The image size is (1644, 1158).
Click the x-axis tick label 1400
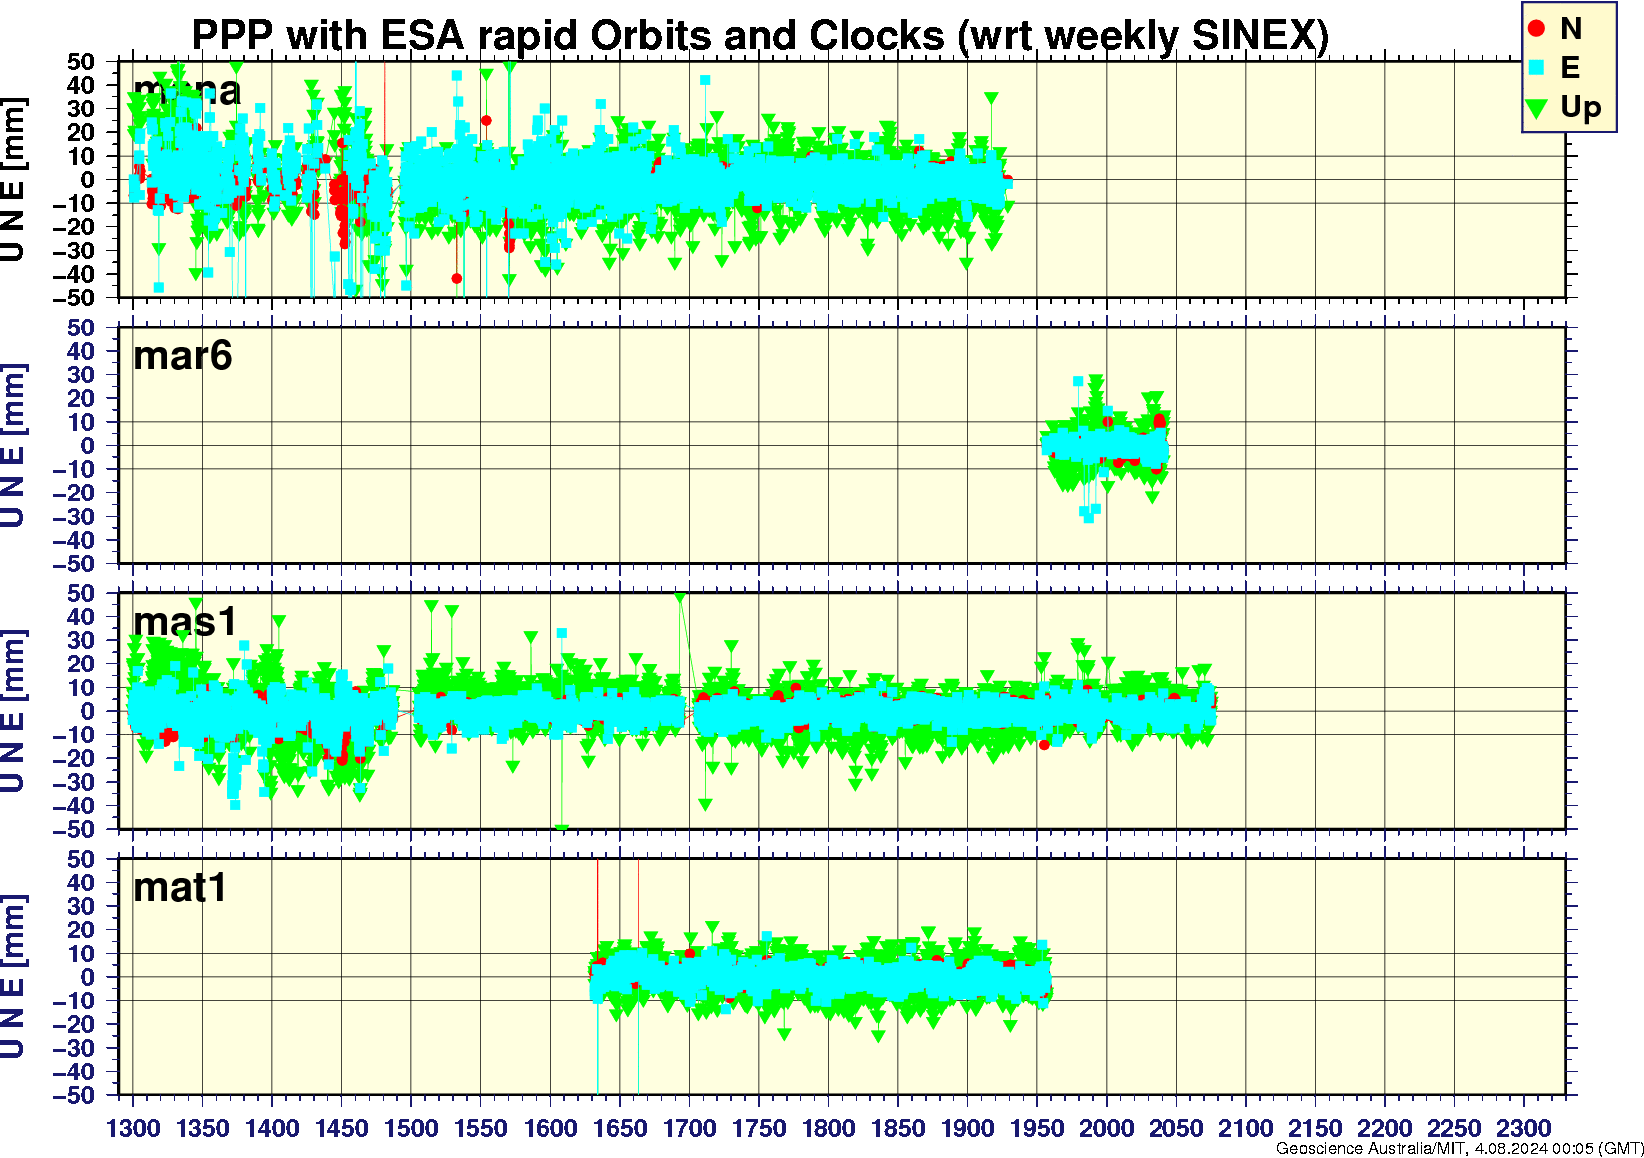point(272,1128)
